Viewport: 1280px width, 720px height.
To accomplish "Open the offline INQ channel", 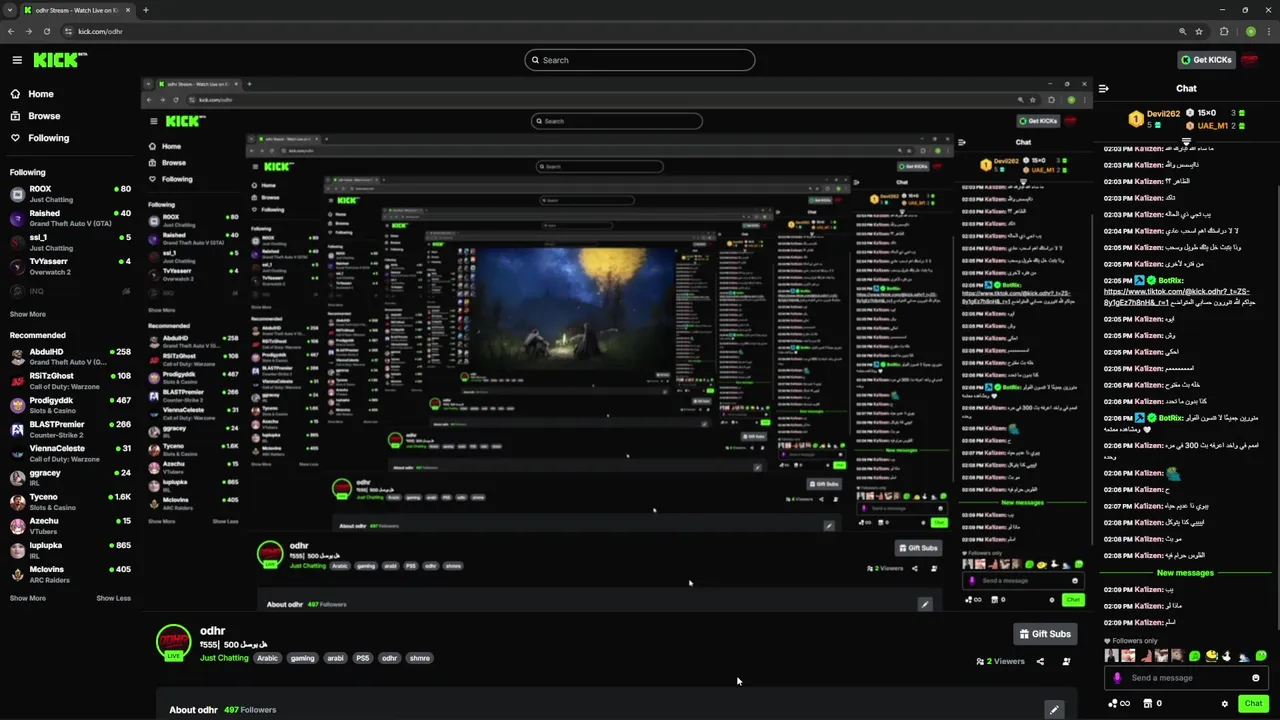I will pyautogui.click(x=70, y=291).
